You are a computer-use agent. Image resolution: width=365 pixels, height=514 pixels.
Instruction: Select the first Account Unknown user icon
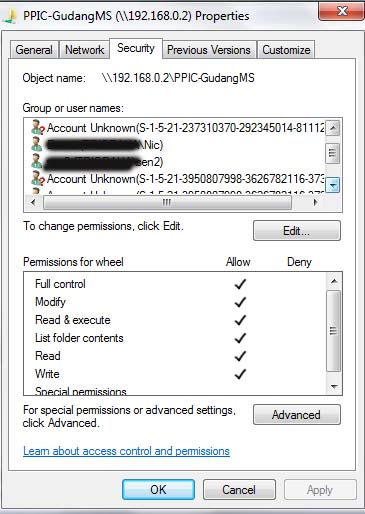pyautogui.click(x=38, y=128)
